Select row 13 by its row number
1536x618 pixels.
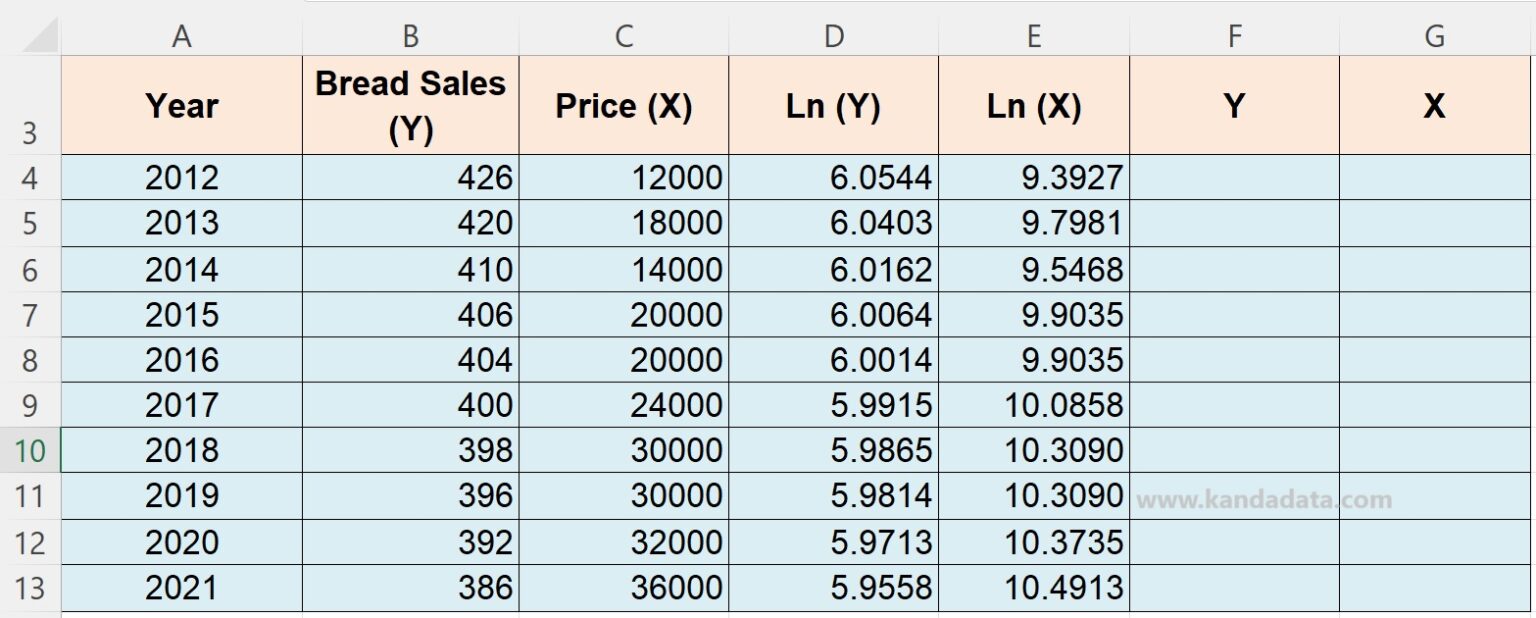tap(30, 588)
